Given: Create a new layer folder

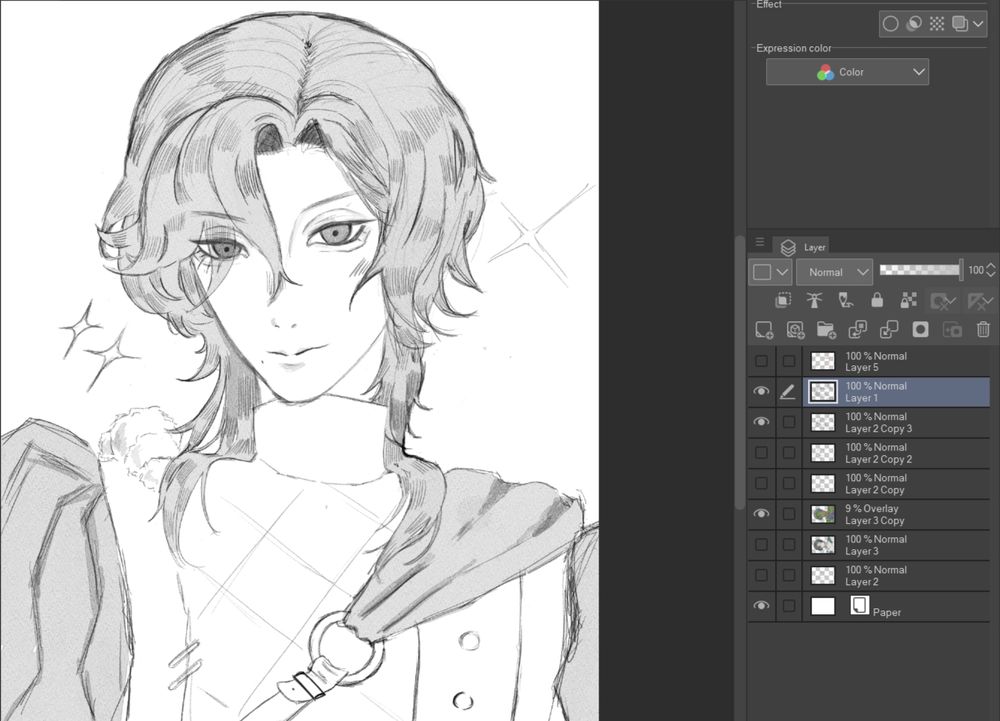Looking at the screenshot, I should tap(826, 330).
